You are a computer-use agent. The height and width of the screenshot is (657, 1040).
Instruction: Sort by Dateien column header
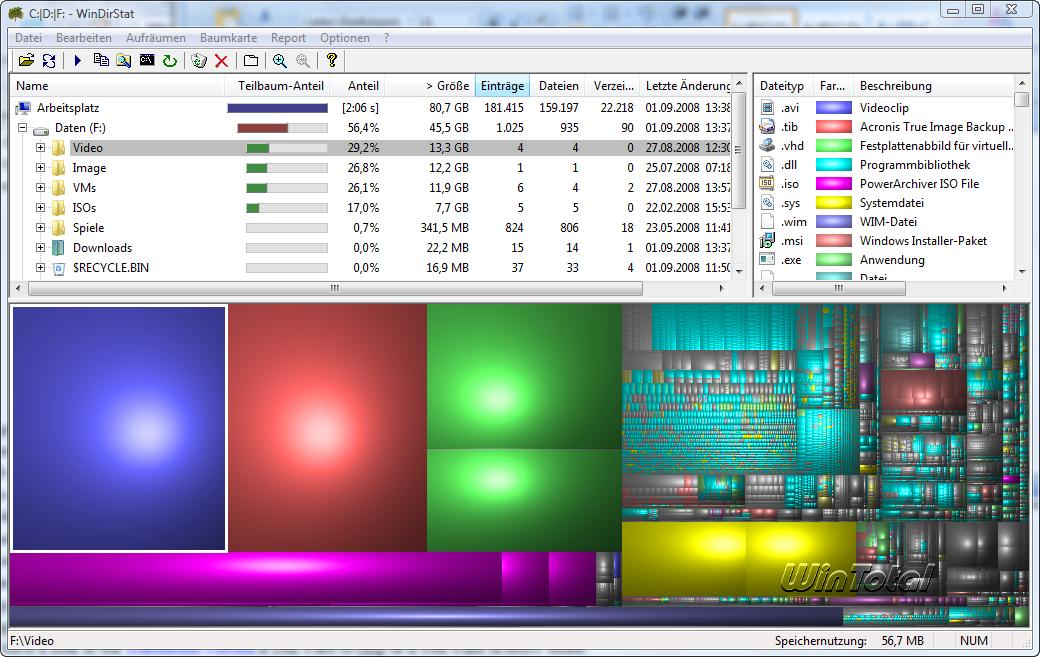pos(558,86)
